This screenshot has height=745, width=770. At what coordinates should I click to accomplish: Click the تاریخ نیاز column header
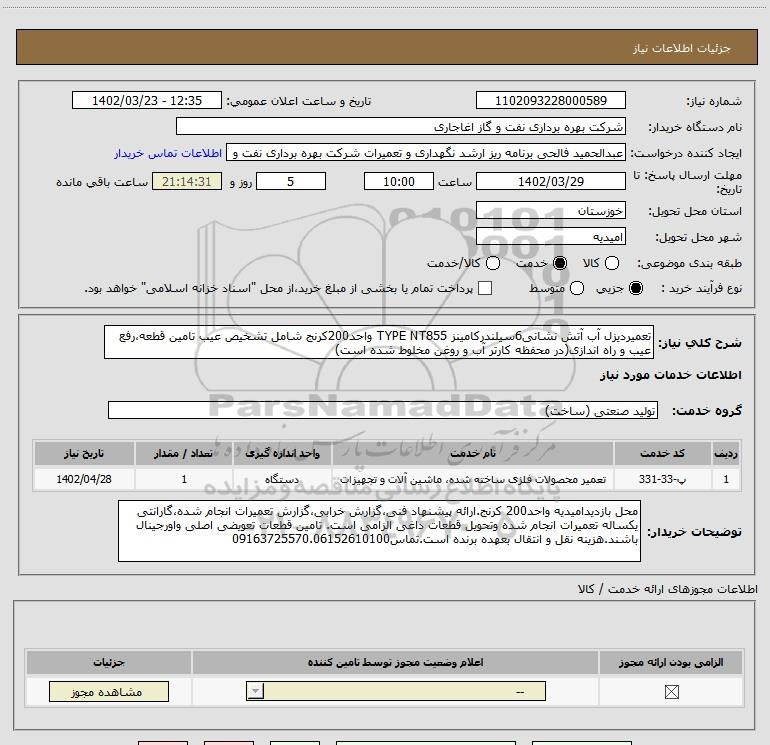point(84,453)
